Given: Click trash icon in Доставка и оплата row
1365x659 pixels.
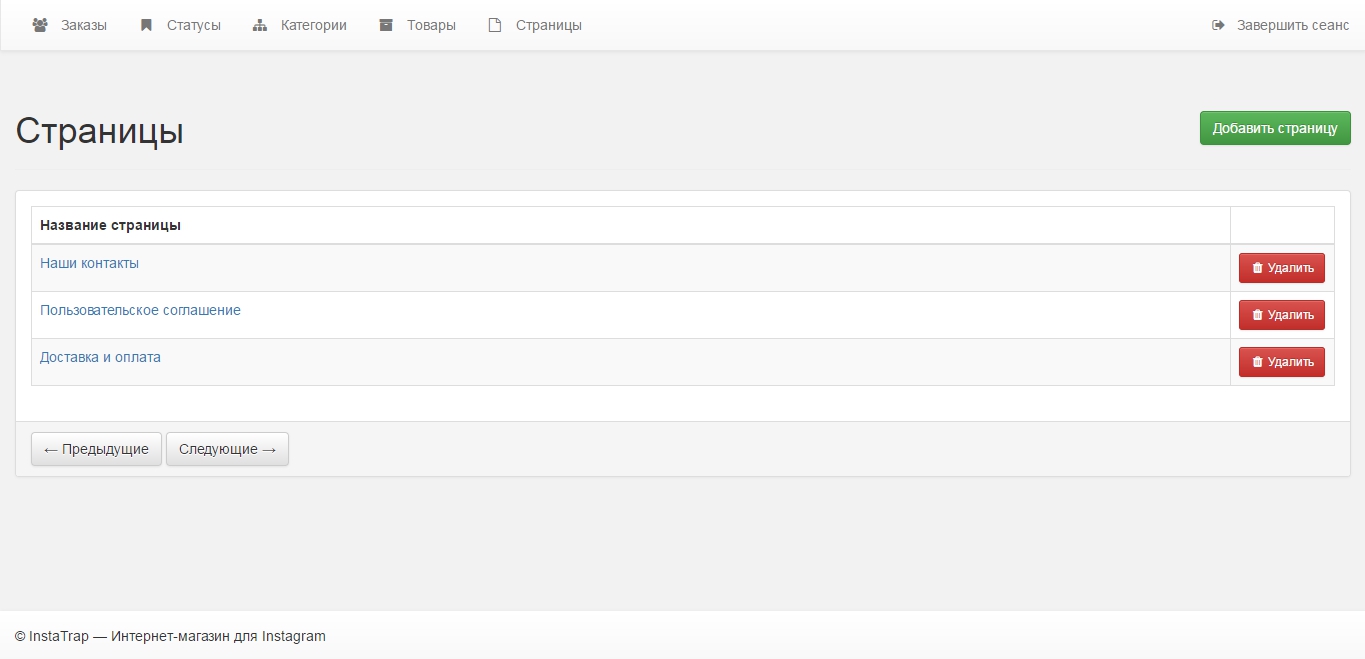Looking at the screenshot, I should [x=1258, y=362].
